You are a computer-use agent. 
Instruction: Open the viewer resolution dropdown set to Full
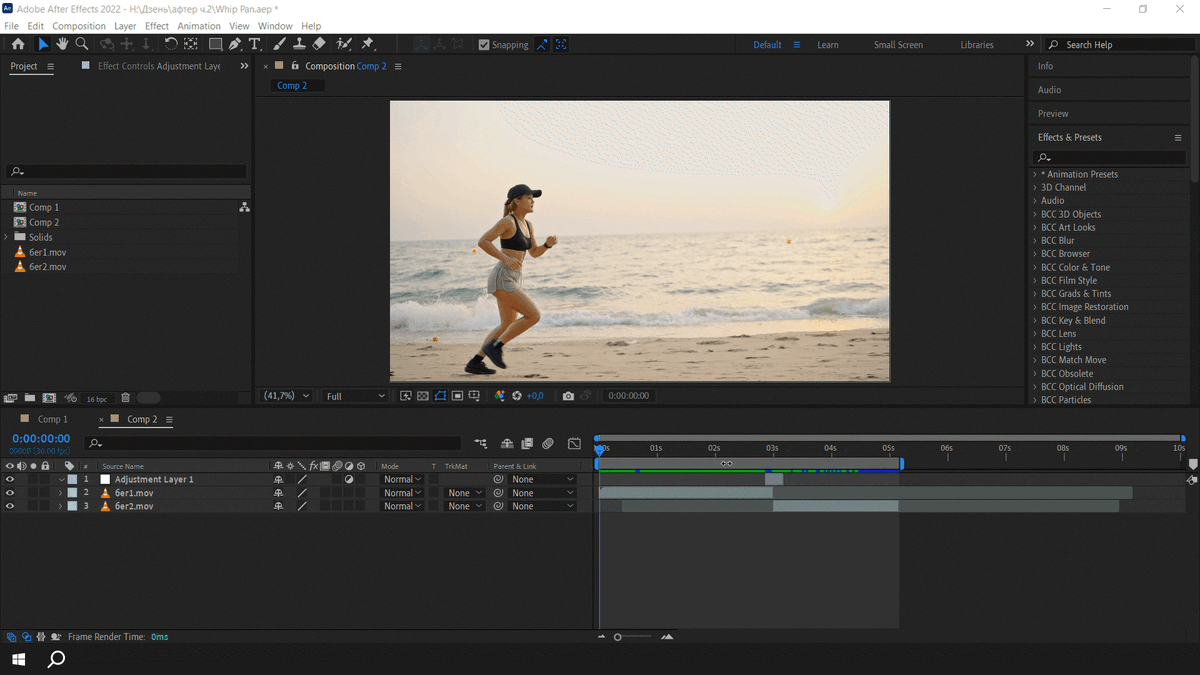tap(355, 396)
